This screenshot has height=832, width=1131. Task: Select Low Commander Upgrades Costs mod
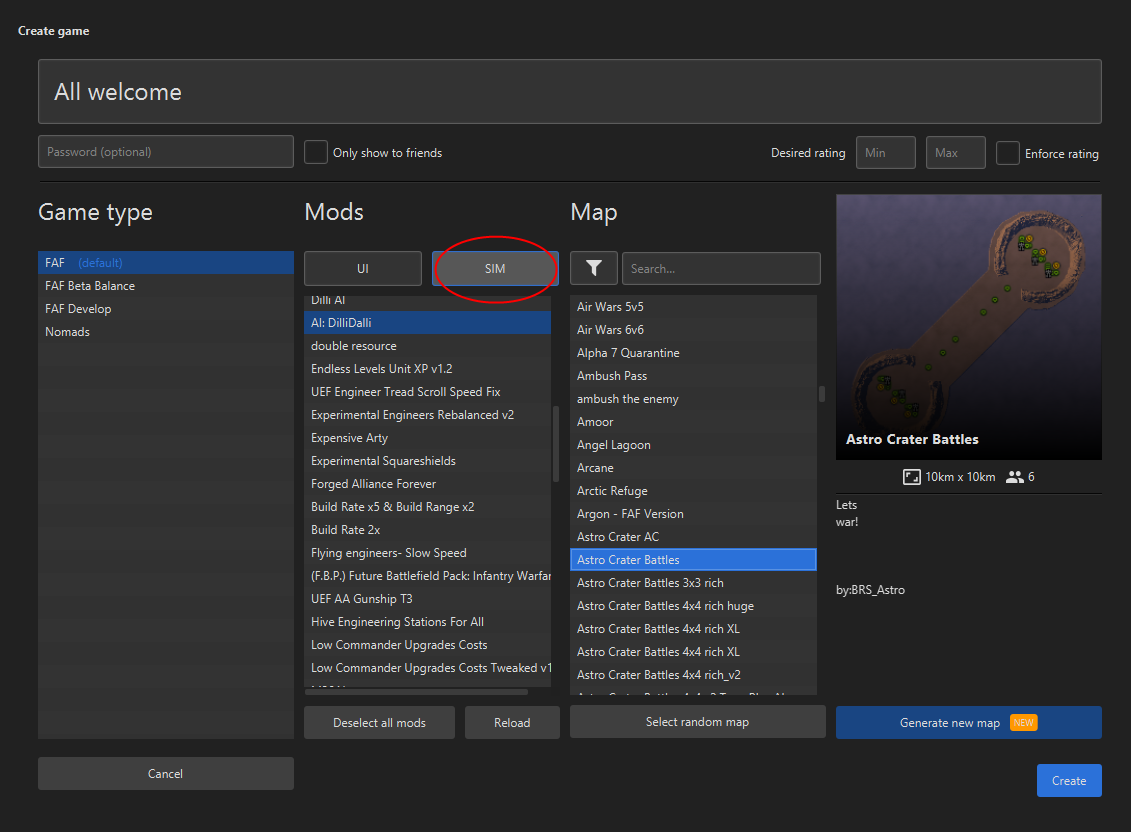[x=427, y=645]
